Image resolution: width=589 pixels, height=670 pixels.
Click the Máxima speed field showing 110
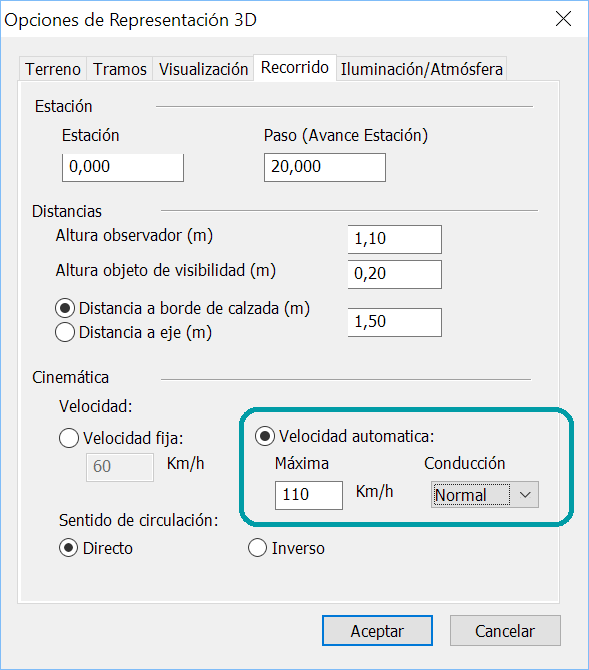[x=309, y=495]
